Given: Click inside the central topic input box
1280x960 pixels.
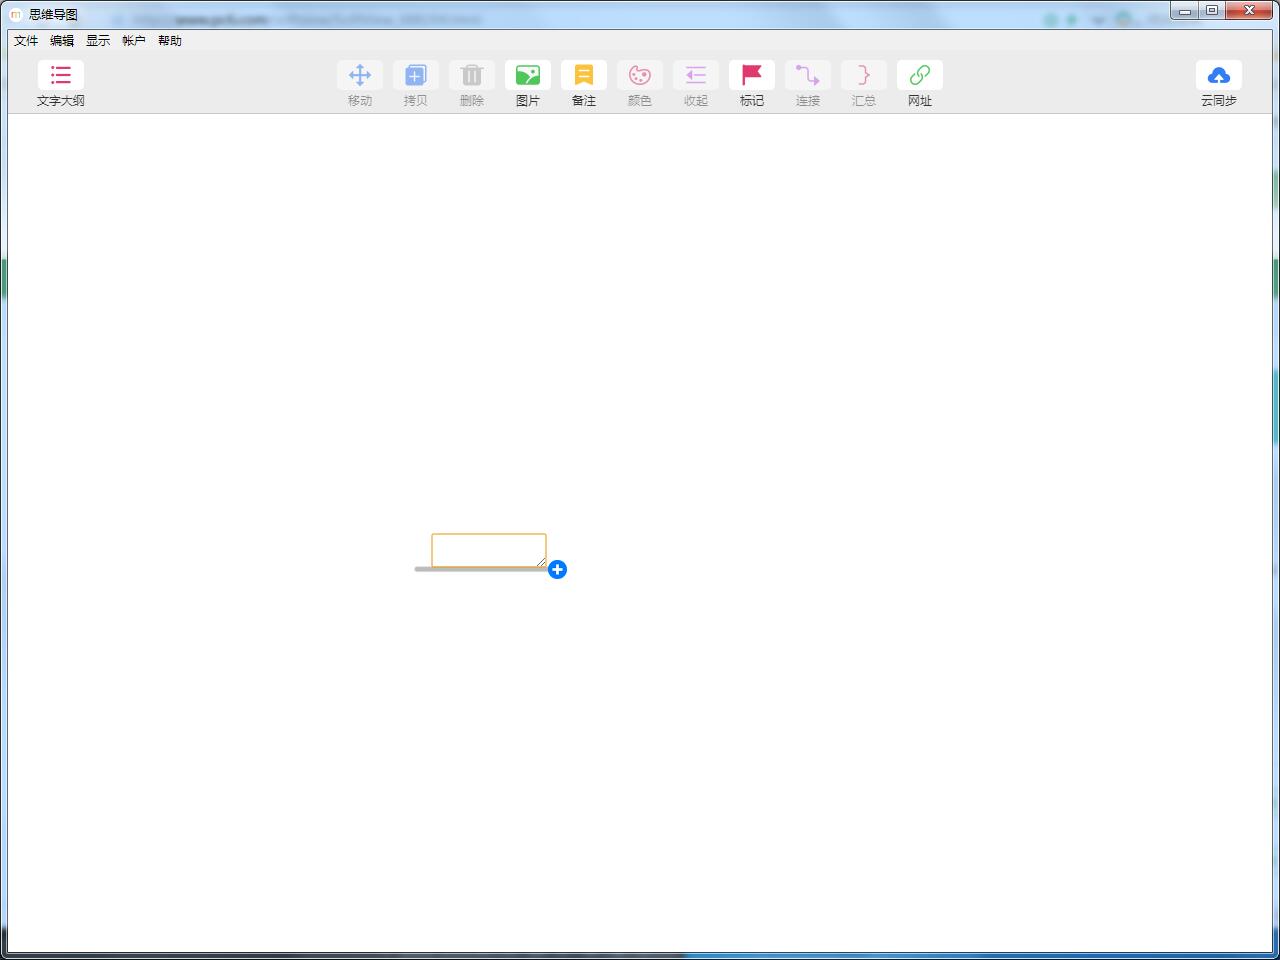Looking at the screenshot, I should pyautogui.click(x=489, y=550).
